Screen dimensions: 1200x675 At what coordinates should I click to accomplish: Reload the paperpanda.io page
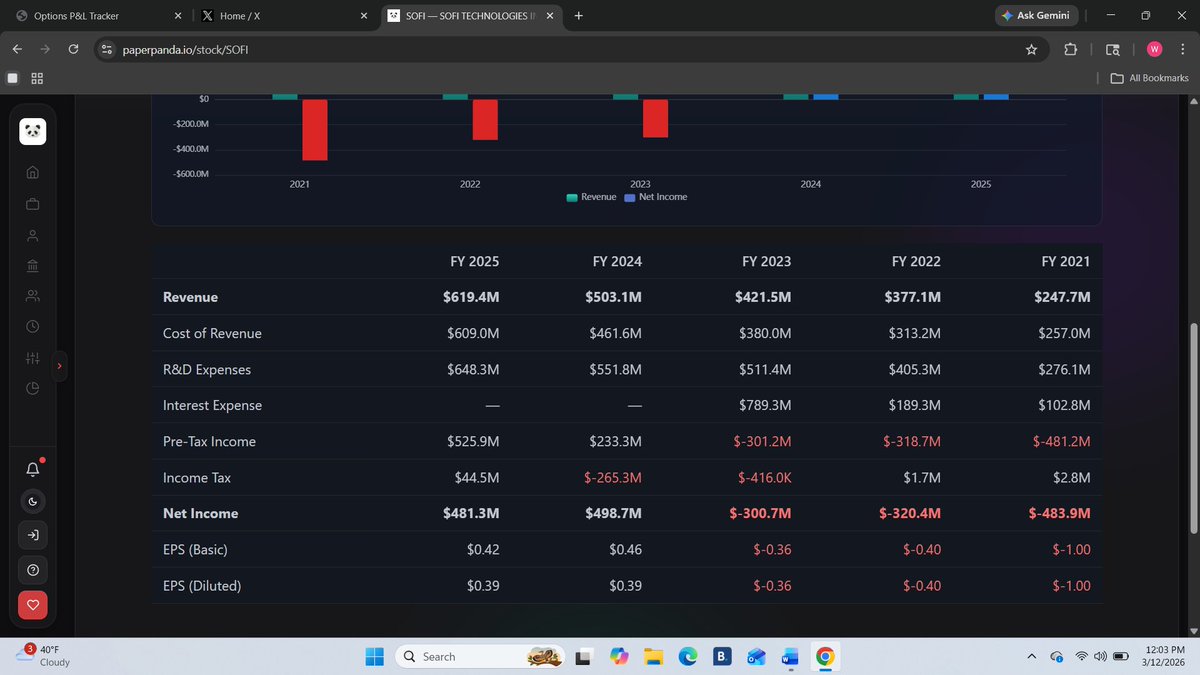click(x=73, y=49)
